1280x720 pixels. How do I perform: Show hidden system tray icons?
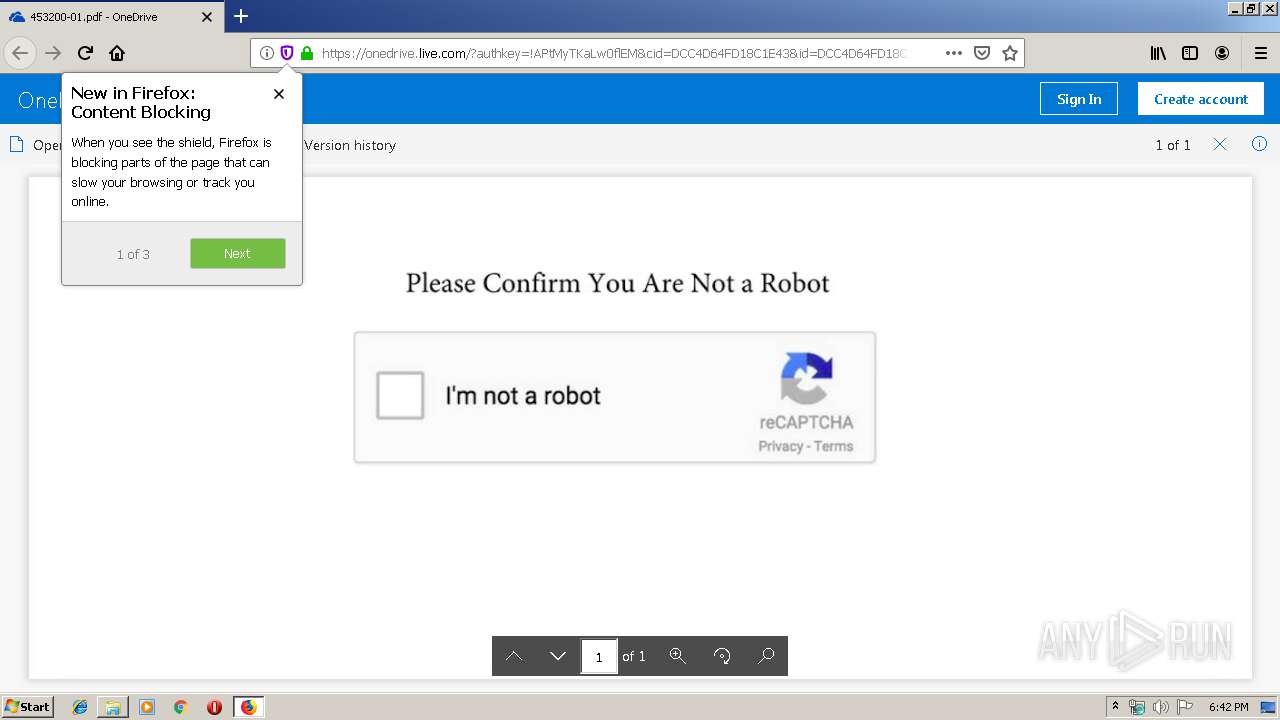pos(1115,707)
